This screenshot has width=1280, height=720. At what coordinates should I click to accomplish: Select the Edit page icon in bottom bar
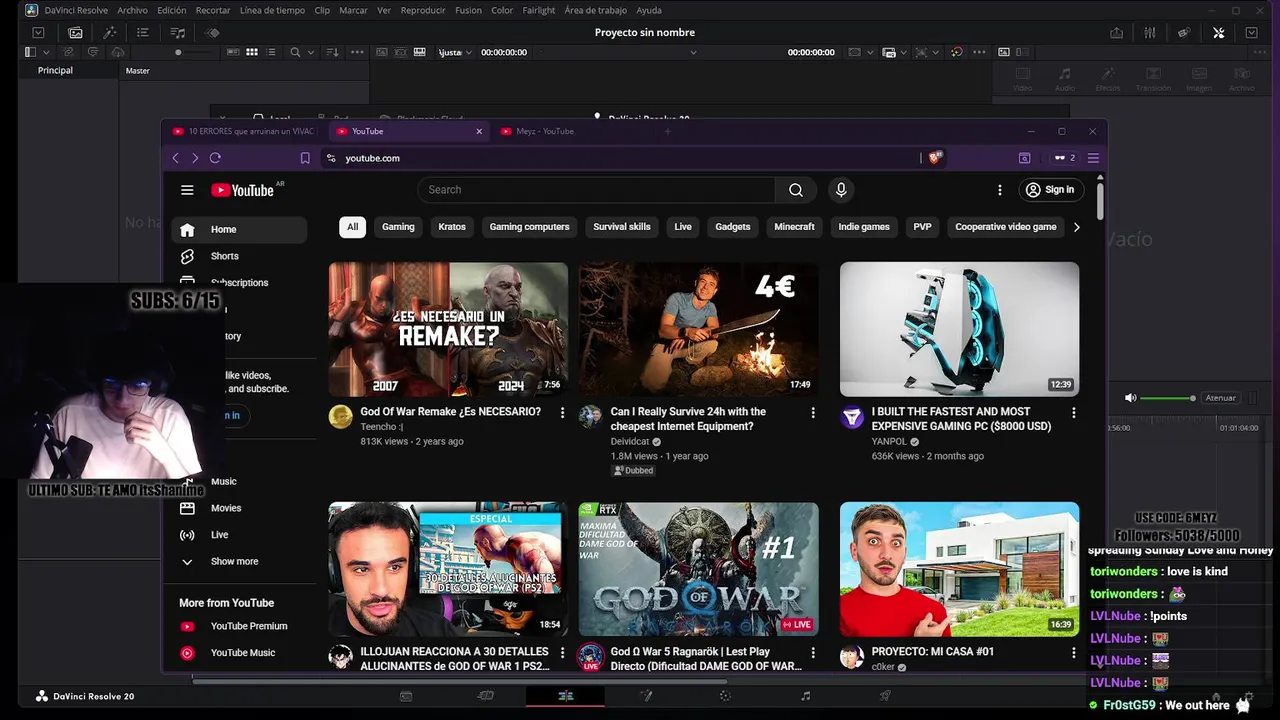pos(565,696)
